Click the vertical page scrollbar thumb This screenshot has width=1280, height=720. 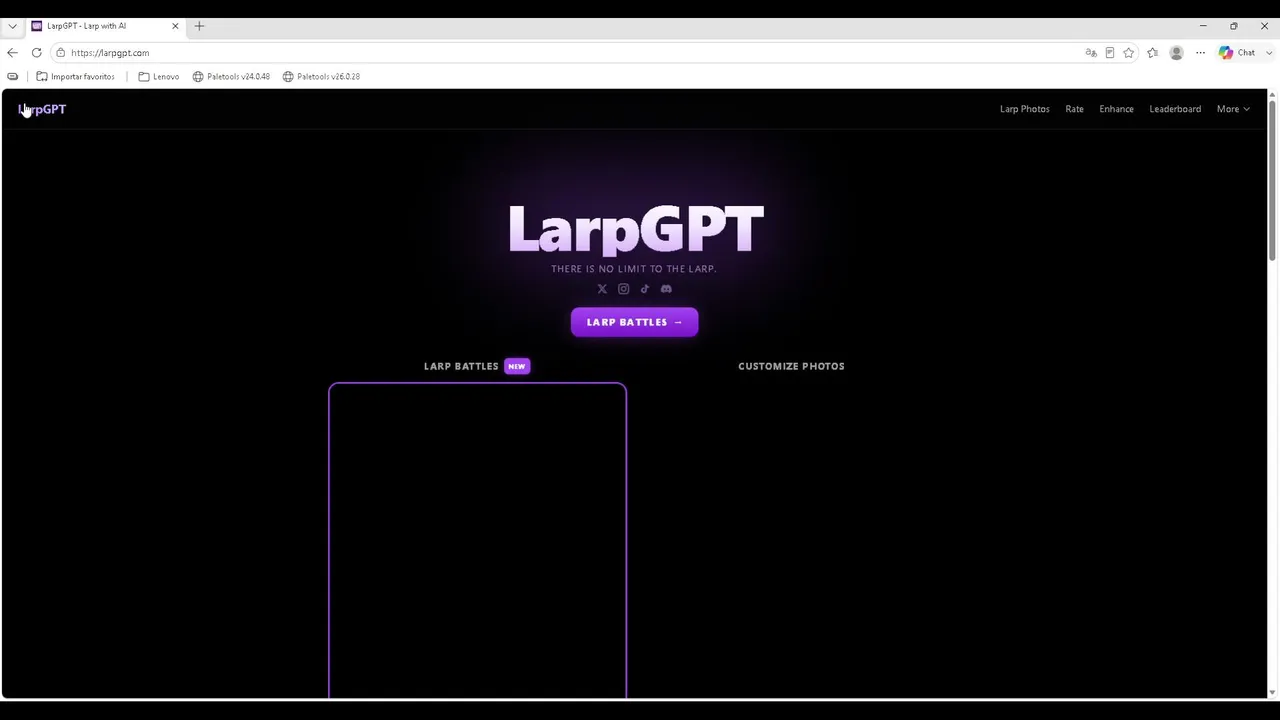pos(1272,180)
